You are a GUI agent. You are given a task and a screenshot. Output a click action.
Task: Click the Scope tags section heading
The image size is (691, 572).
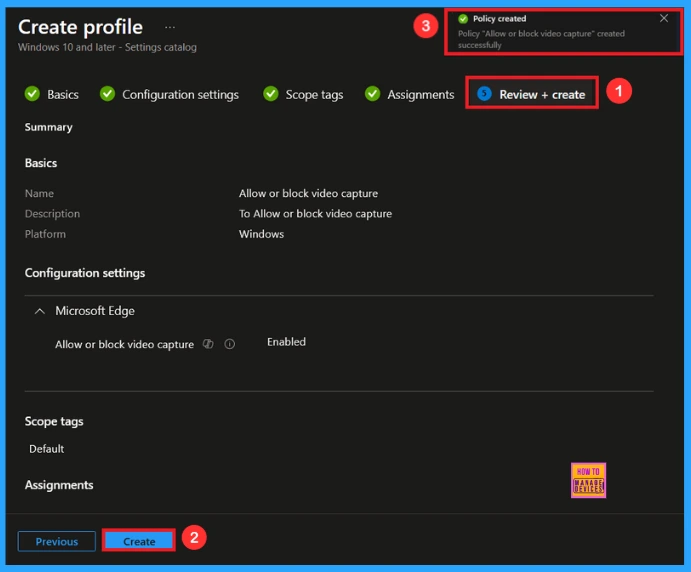54,422
